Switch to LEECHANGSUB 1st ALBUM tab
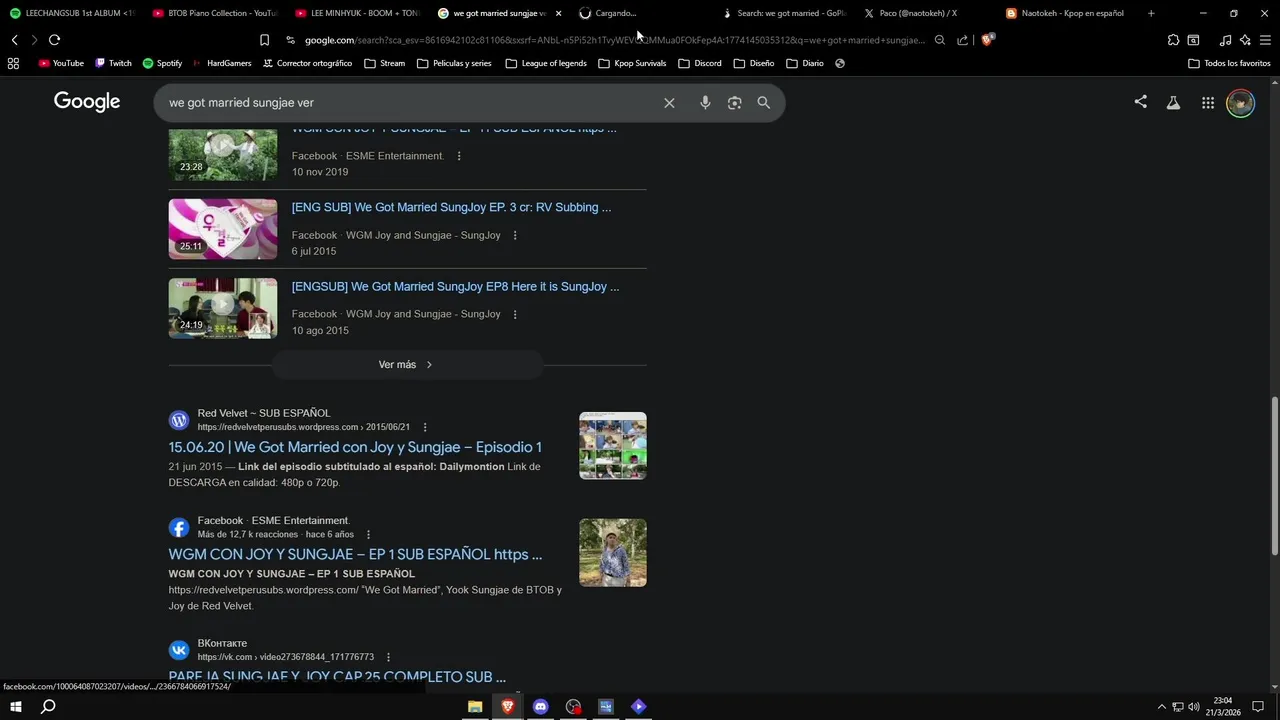The width and height of the screenshot is (1280, 720). coord(72,13)
